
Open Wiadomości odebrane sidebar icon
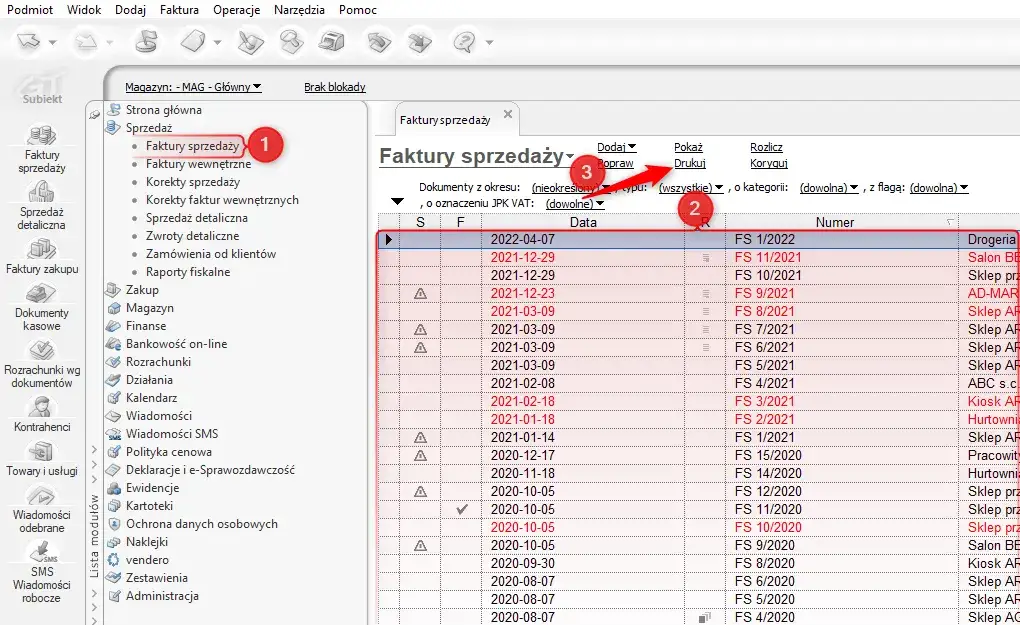pos(41,497)
